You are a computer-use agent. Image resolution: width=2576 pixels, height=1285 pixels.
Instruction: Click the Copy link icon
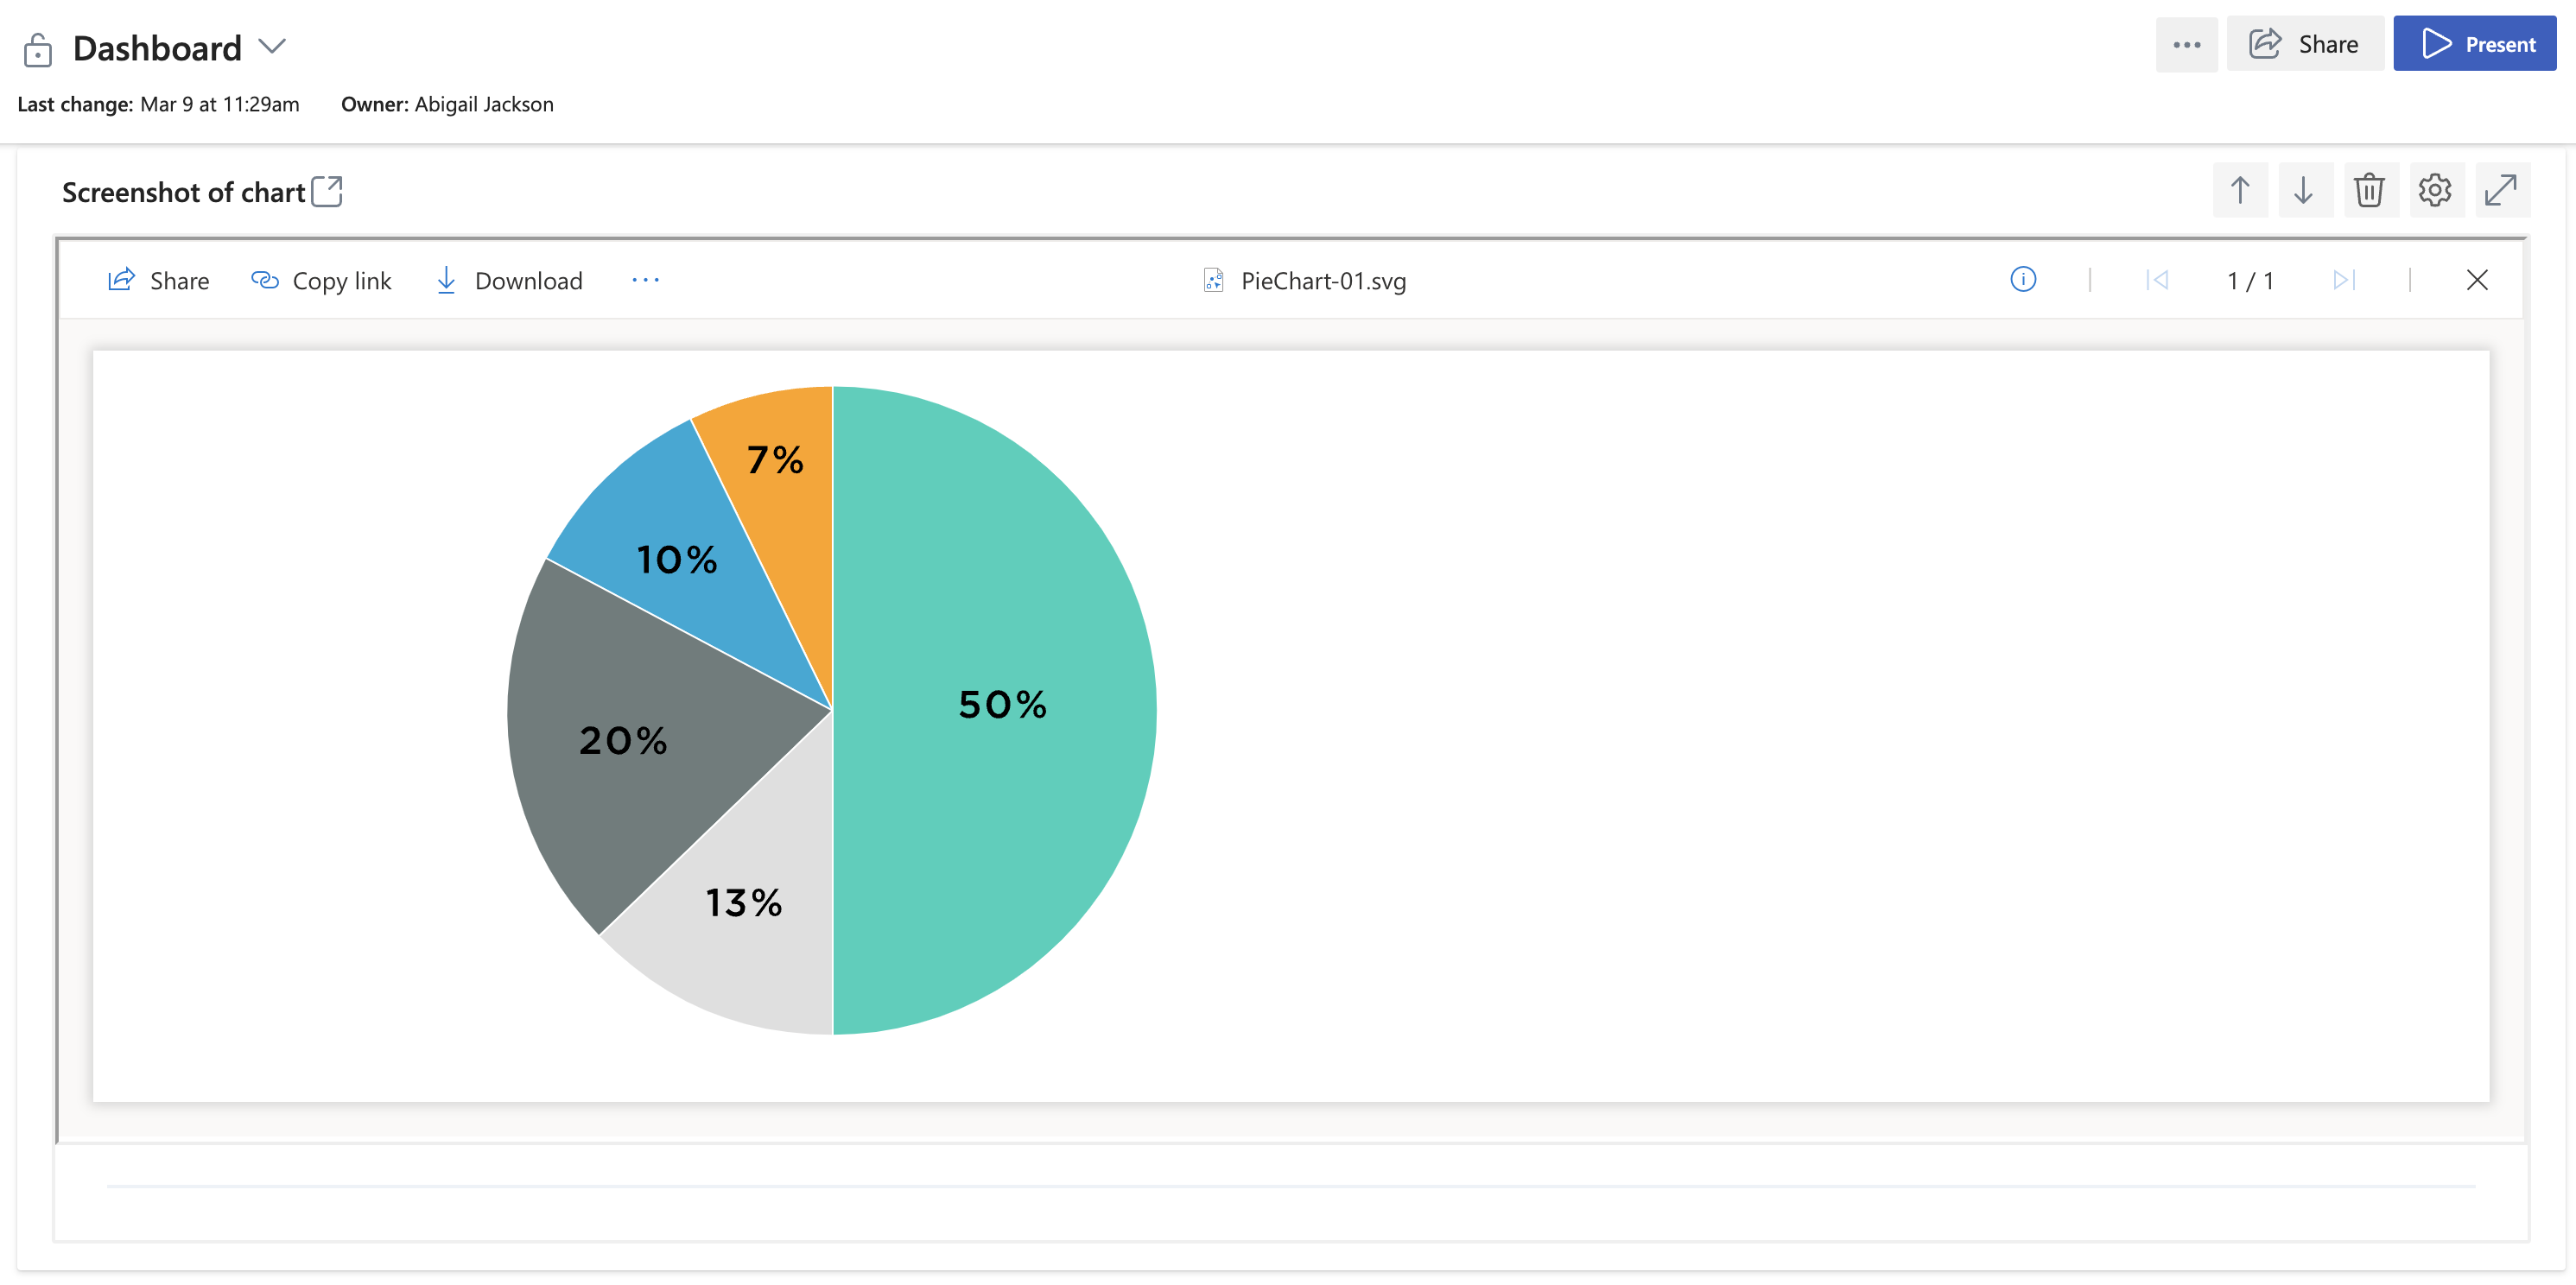coord(261,279)
